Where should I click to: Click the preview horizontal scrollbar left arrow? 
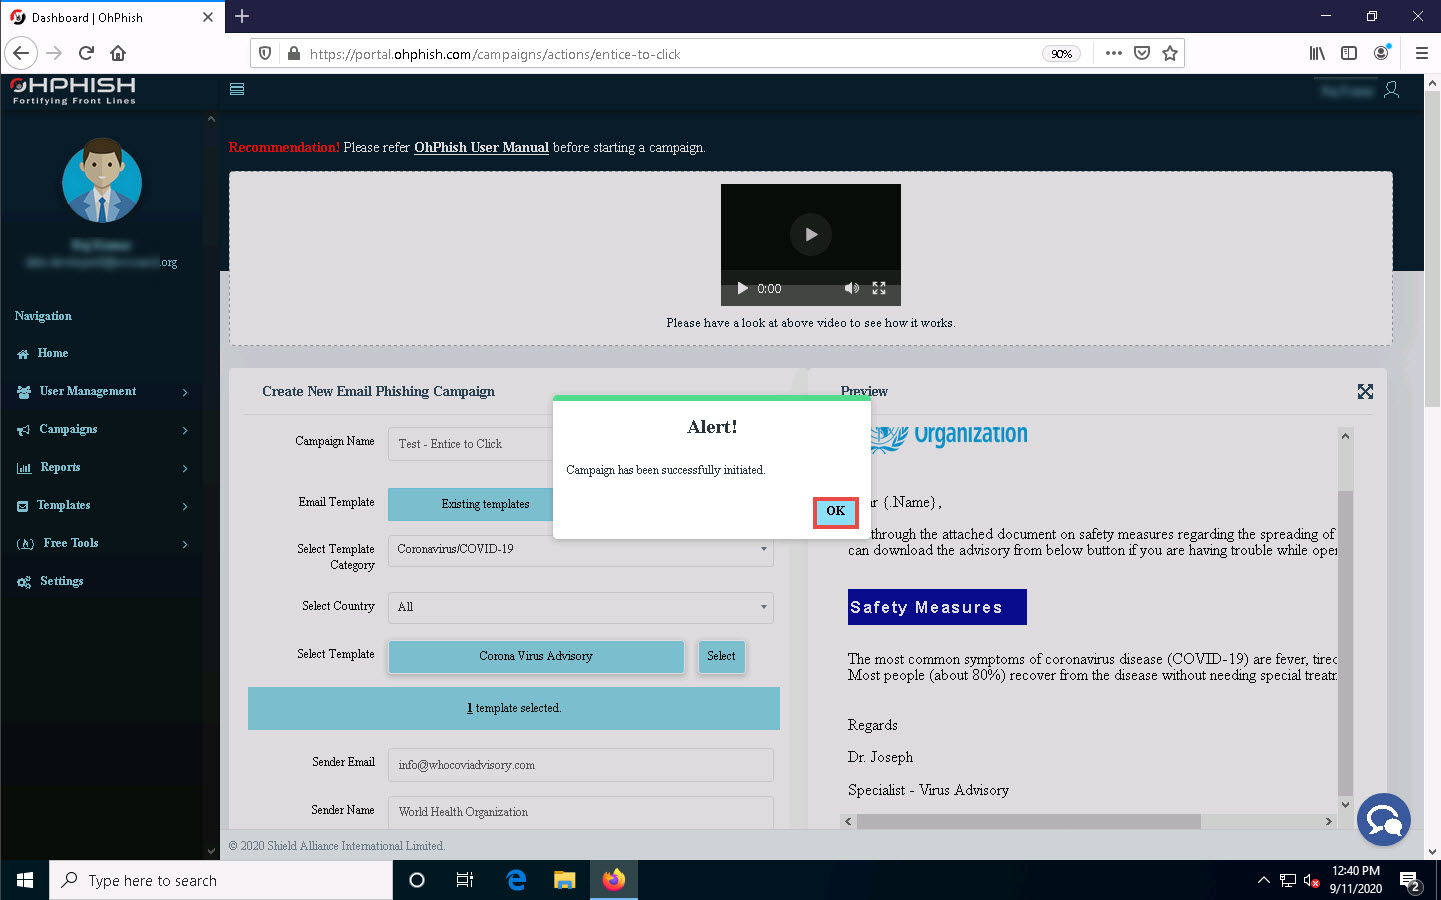848,821
